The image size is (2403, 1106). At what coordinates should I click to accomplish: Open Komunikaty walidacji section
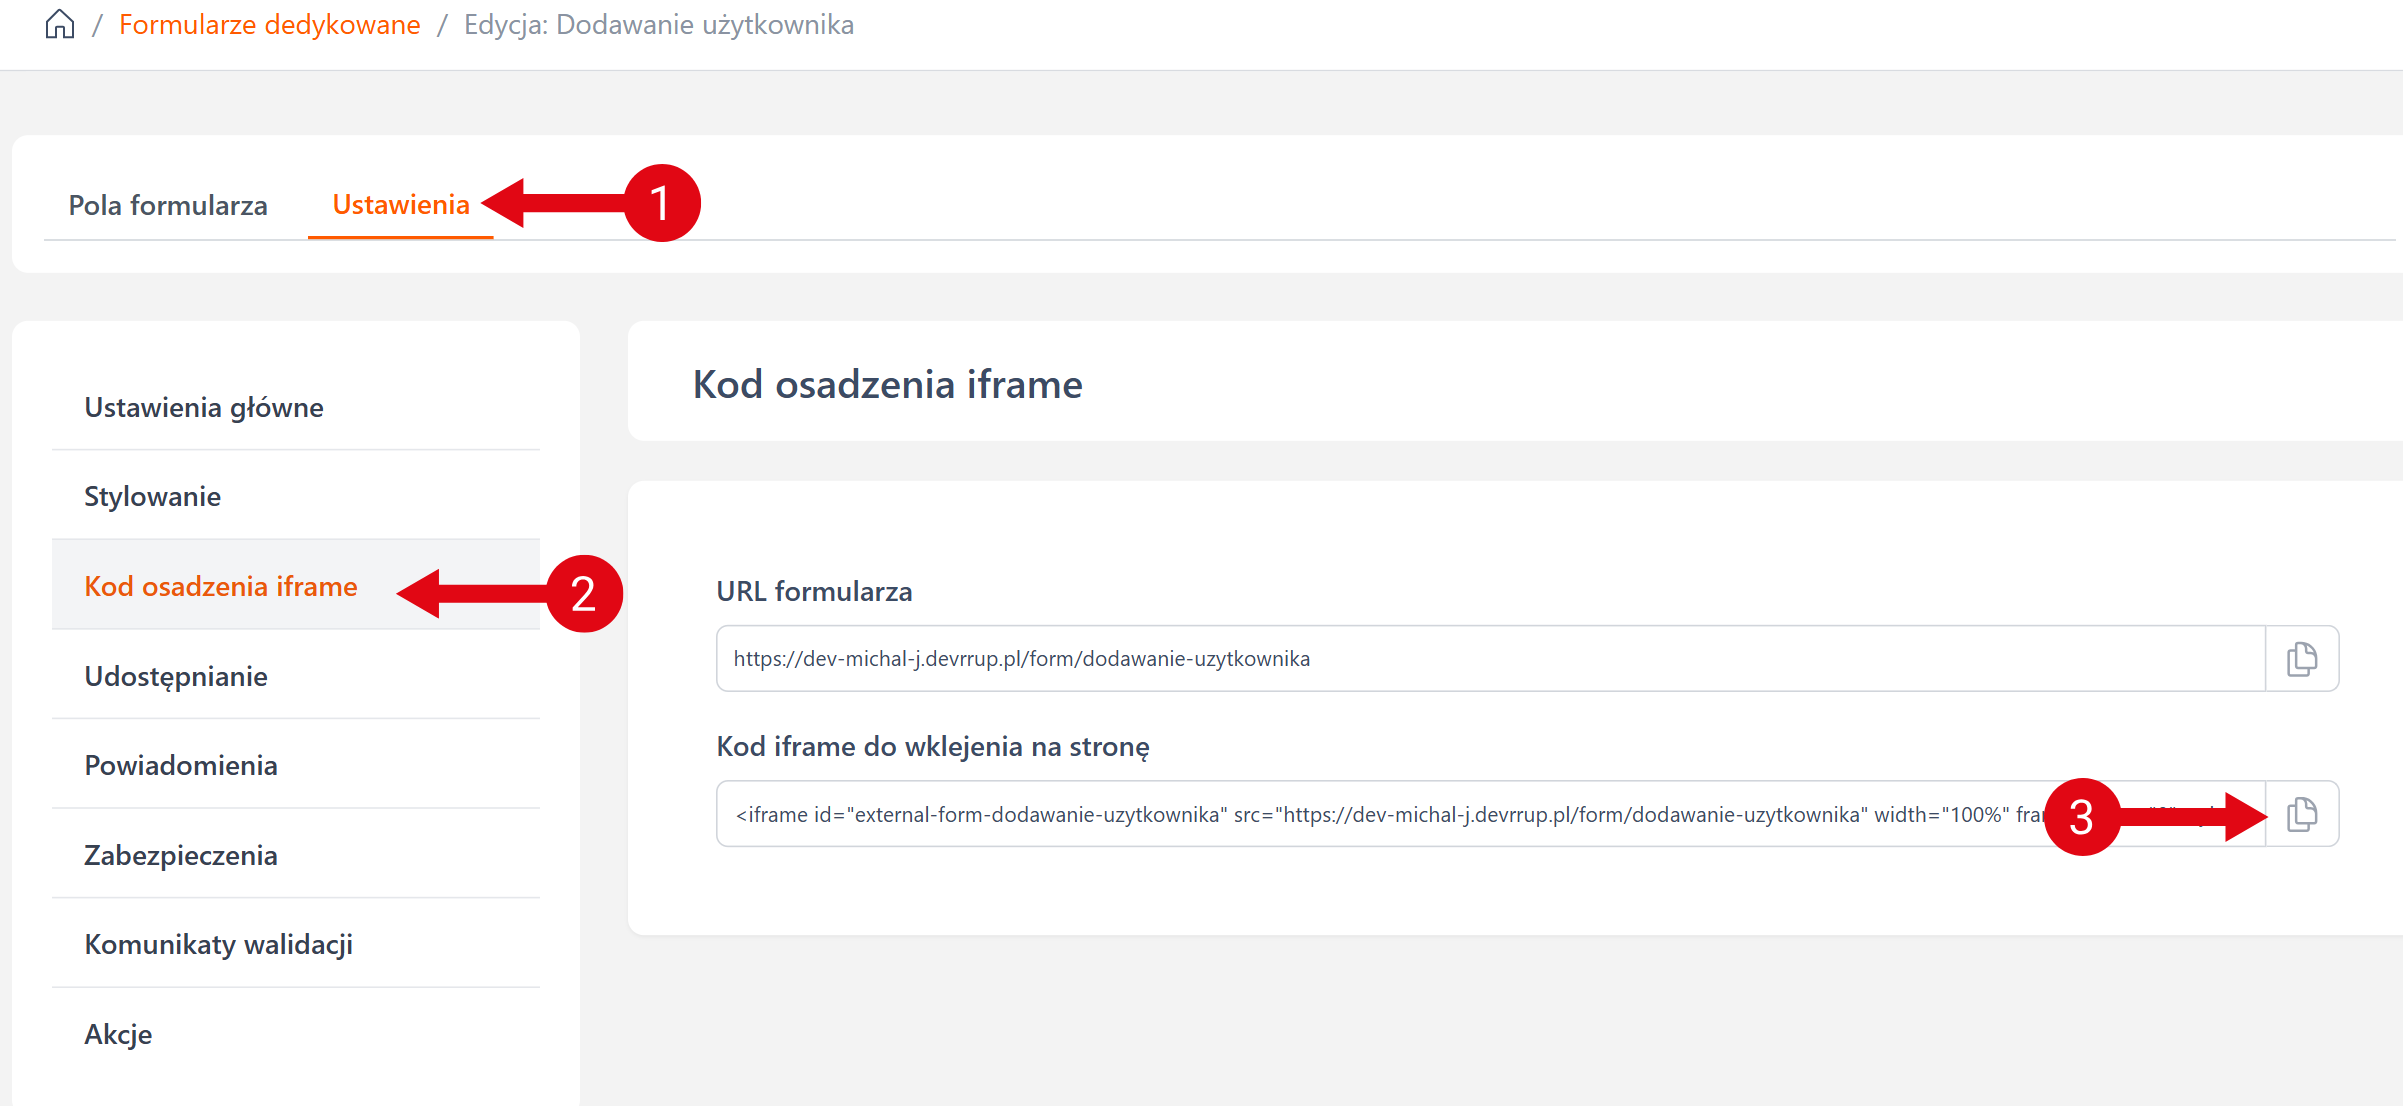pos(218,944)
